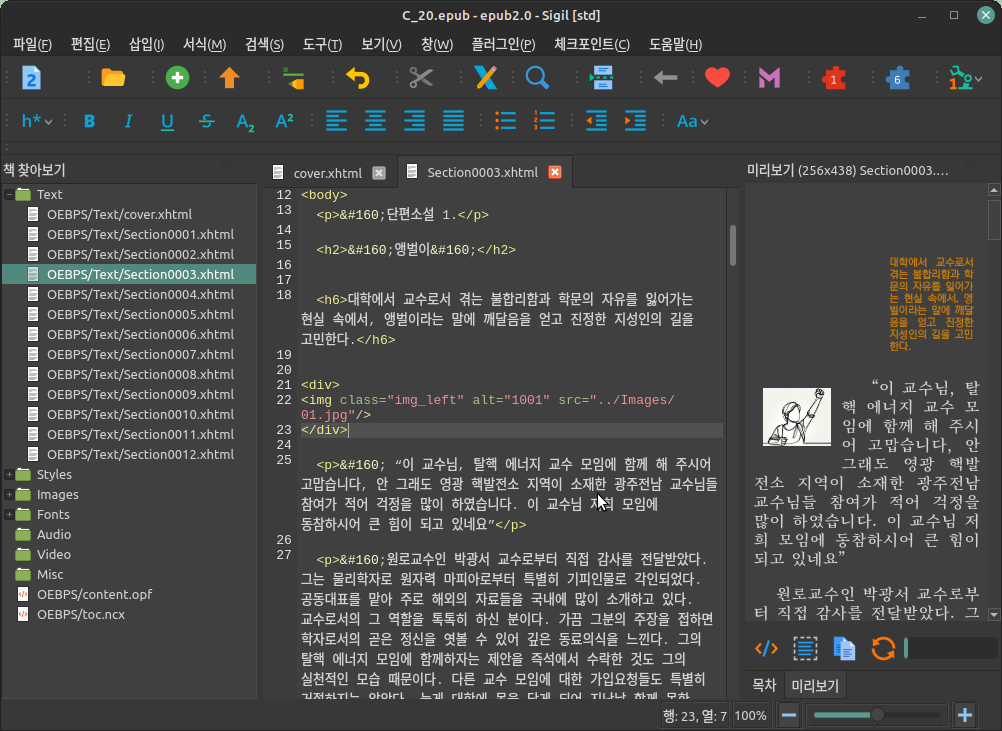Expand the Fonts folder
Image resolution: width=1002 pixels, height=731 pixels.
(x=9, y=514)
